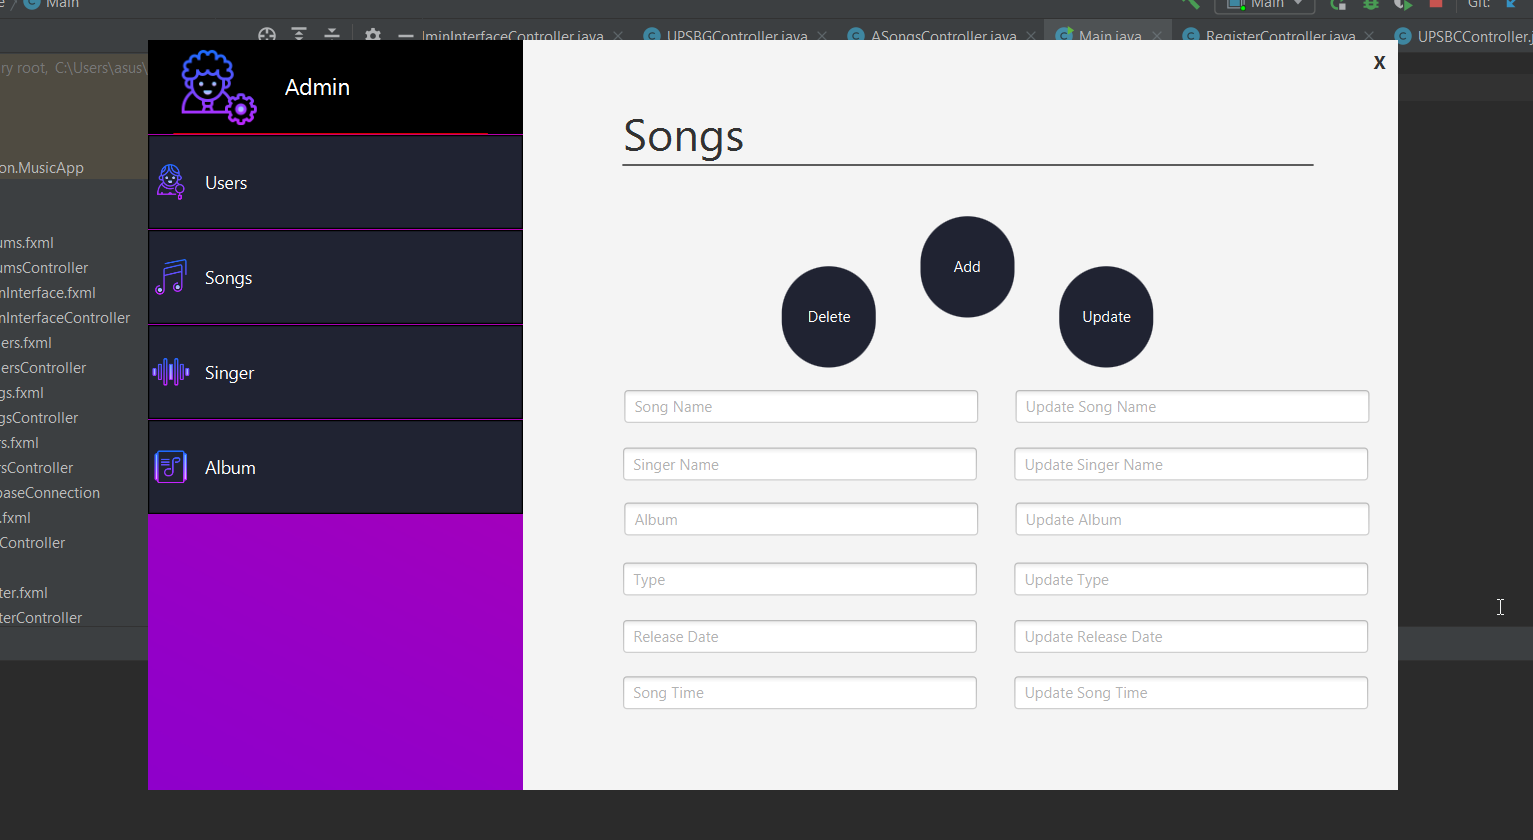Select 'gsController' in the IDE project tree

click(39, 418)
